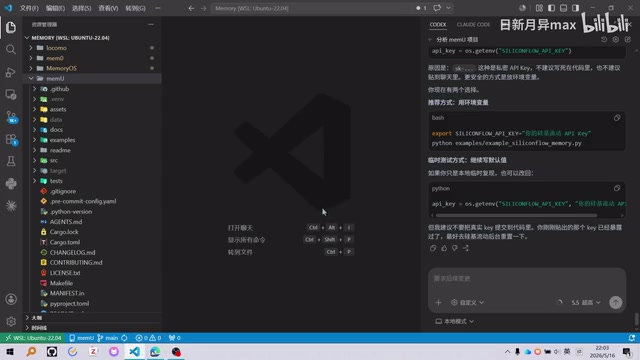
Task: Open explorer panel more actions menu
Action: (151, 24)
